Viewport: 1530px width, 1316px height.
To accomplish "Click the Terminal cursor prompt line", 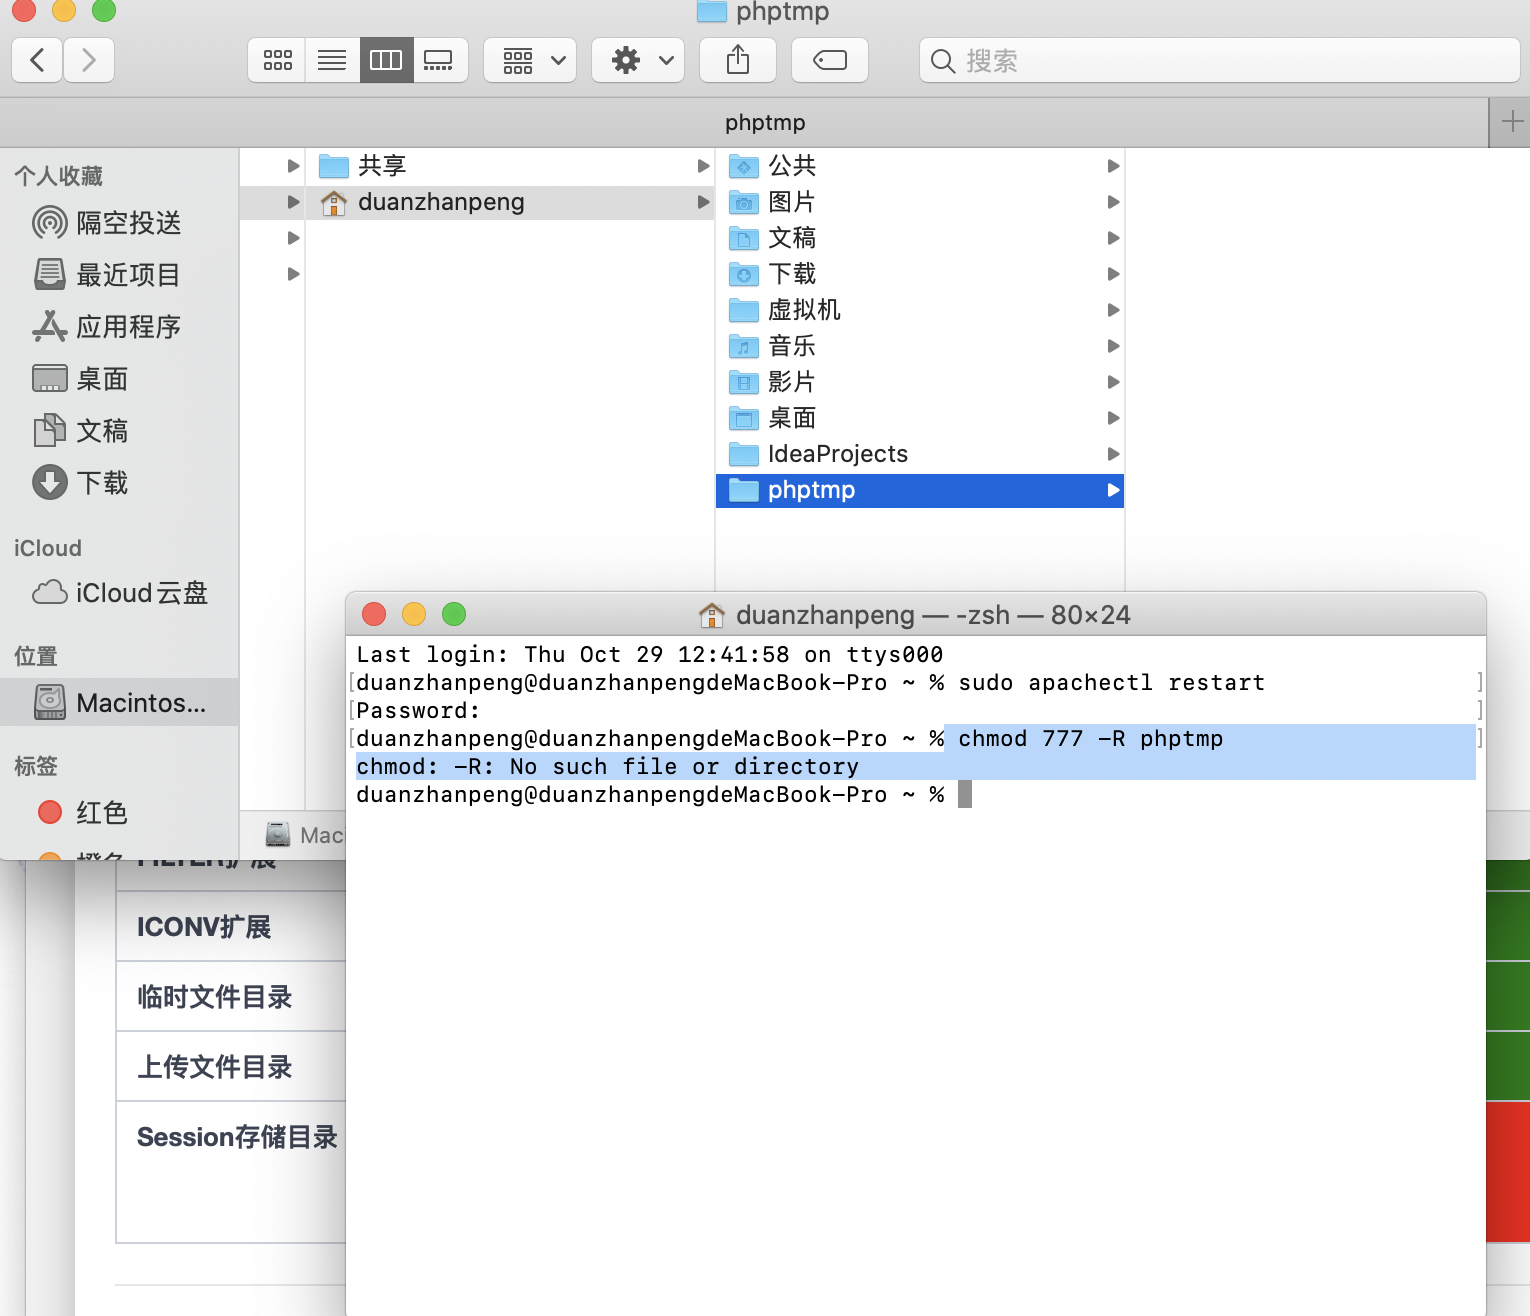I will 664,794.
